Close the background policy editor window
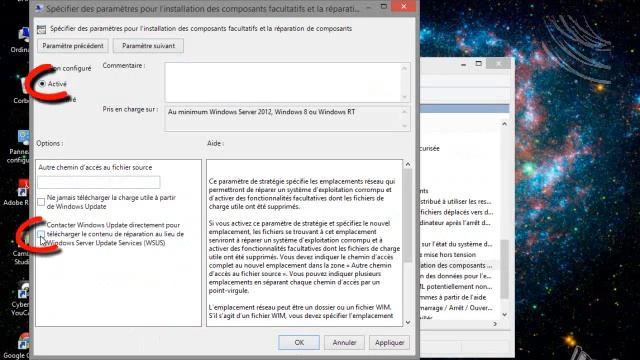 pyautogui.click(x=498, y=64)
